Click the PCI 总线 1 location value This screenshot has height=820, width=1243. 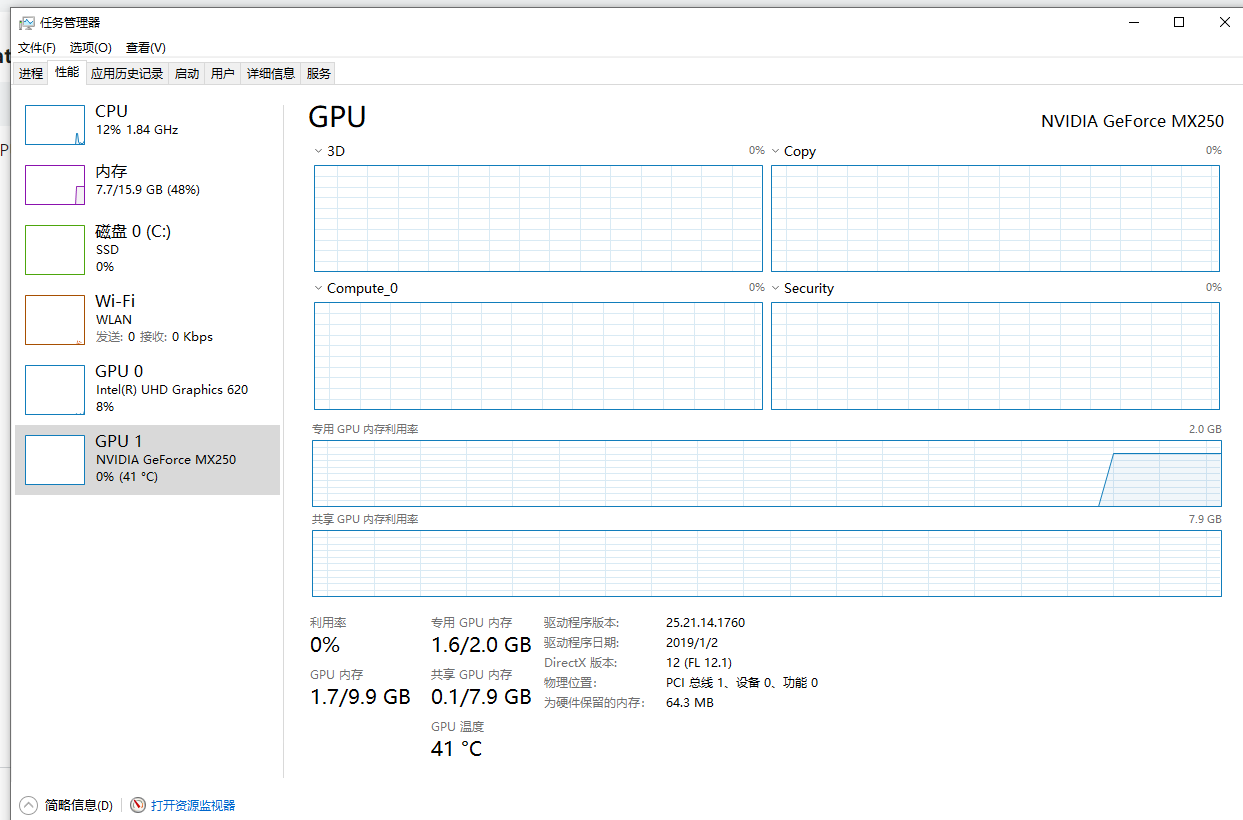pos(742,682)
